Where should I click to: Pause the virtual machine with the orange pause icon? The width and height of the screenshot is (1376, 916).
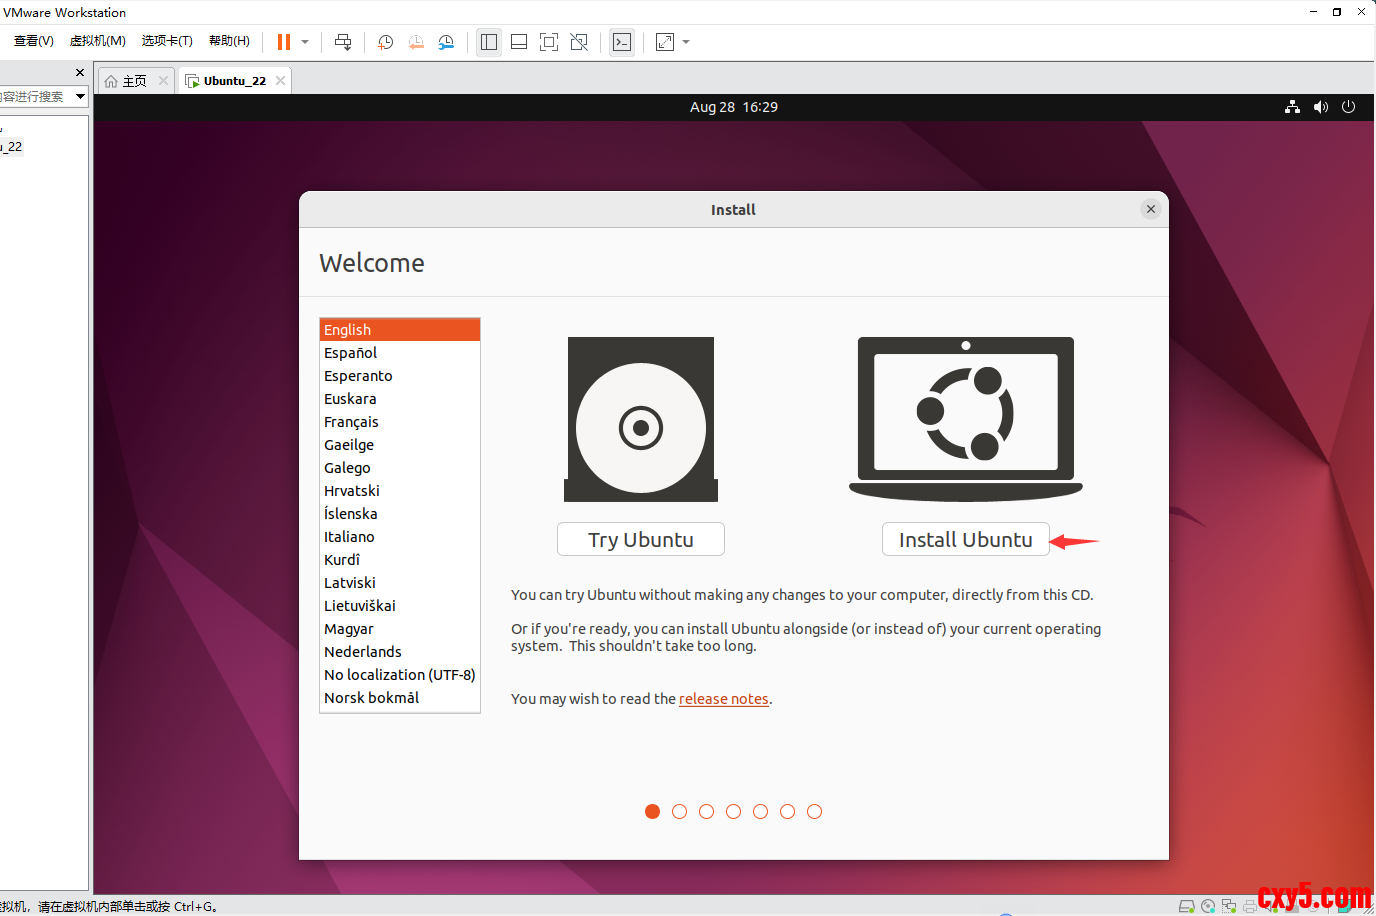pos(284,42)
